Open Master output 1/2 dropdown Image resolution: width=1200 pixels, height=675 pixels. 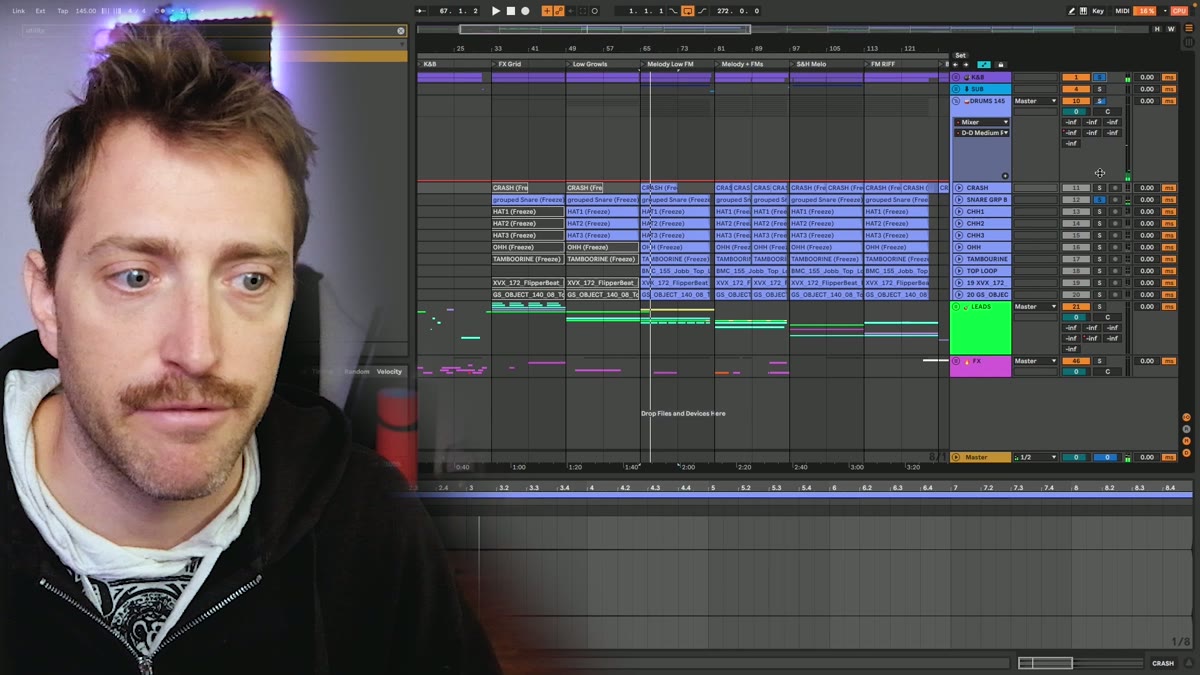tap(1035, 457)
